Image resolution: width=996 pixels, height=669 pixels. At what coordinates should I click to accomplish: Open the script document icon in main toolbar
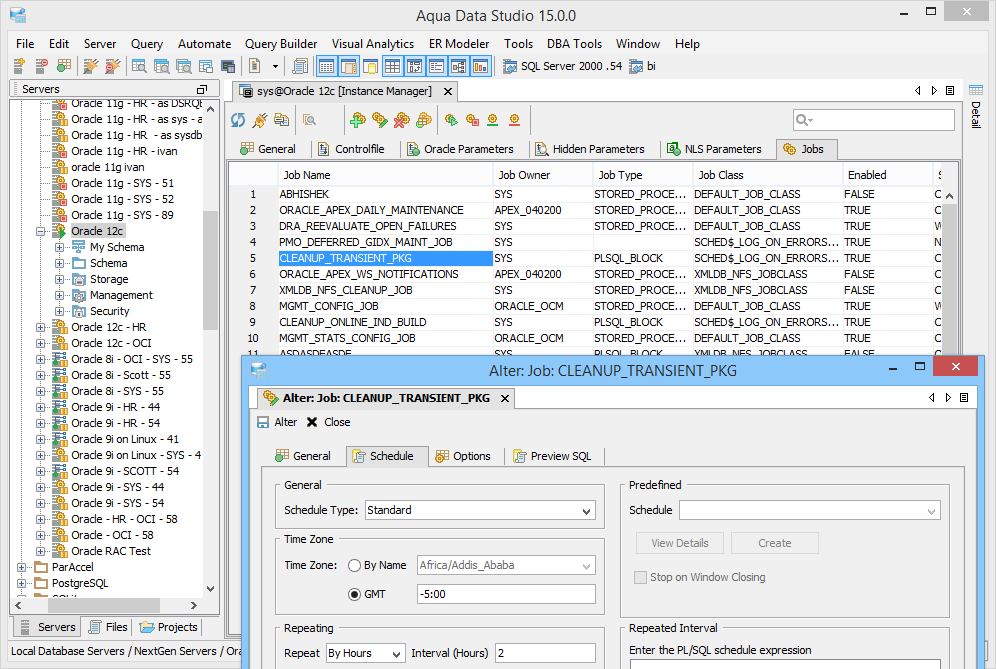(255, 65)
